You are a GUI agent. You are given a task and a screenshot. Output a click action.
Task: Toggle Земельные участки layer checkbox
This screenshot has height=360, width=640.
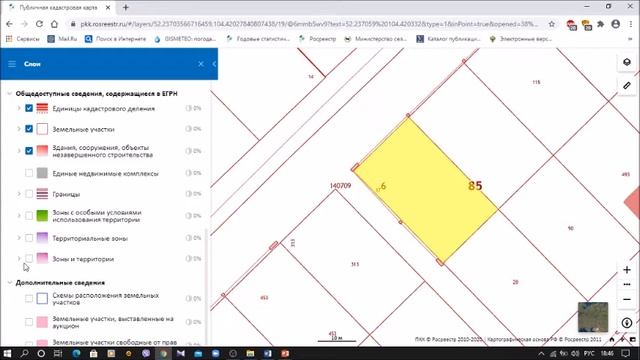29,129
